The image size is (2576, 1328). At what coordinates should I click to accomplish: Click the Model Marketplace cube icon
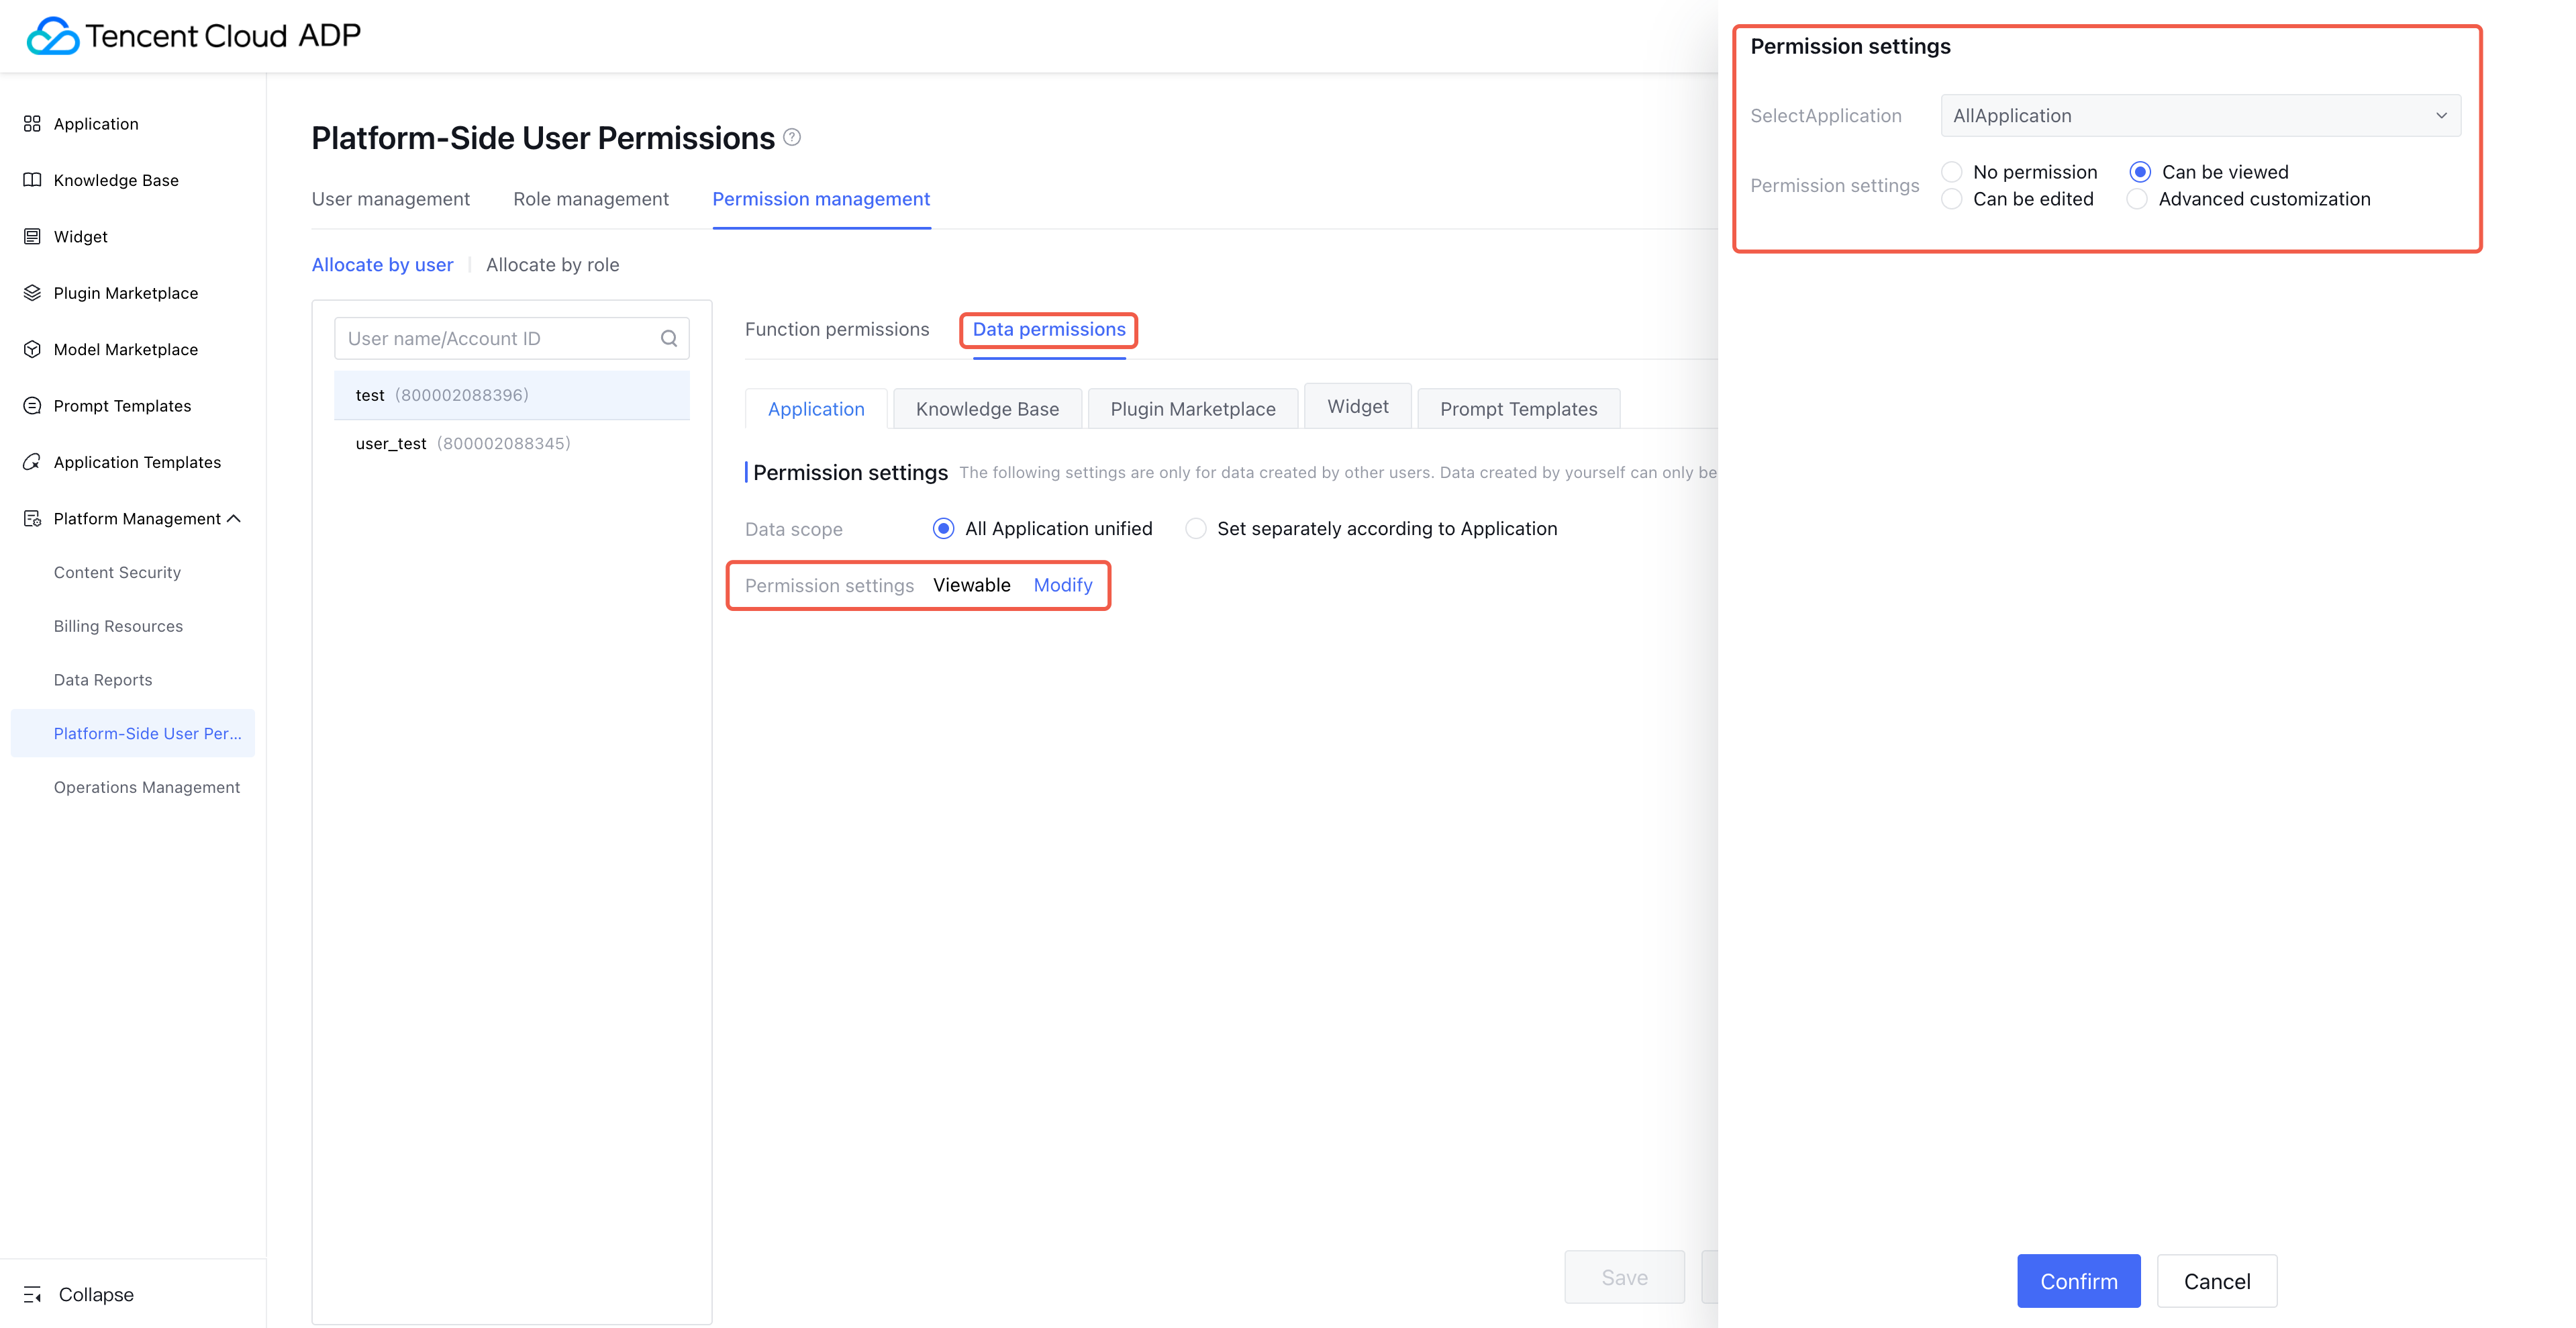[x=32, y=349]
